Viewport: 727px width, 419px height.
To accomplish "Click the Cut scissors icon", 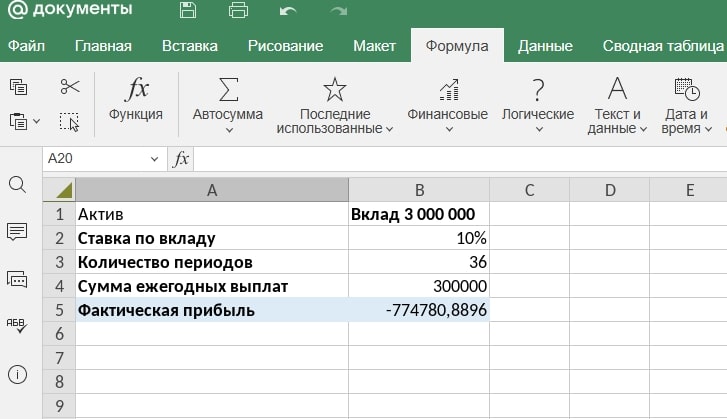I will (x=70, y=87).
